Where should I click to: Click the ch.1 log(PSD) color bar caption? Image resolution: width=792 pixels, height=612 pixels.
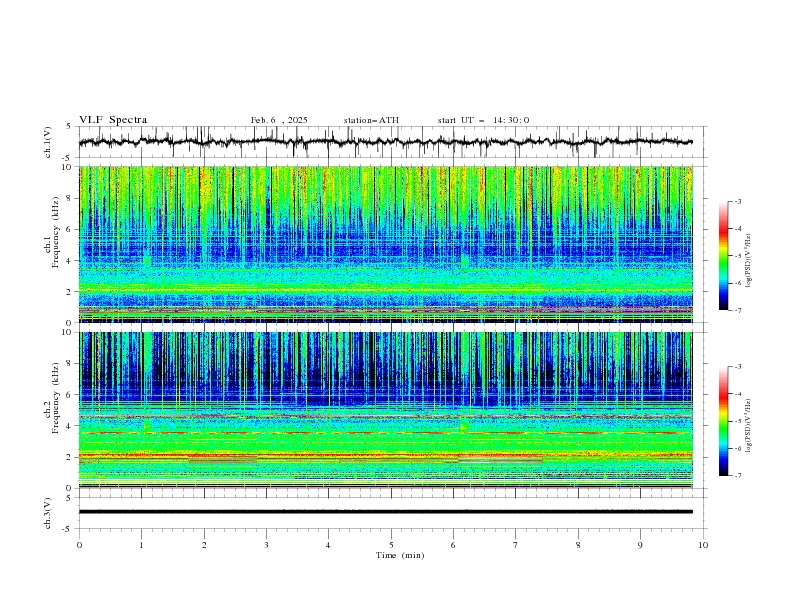pos(749,261)
